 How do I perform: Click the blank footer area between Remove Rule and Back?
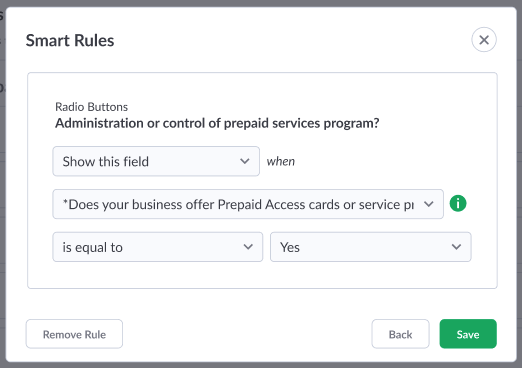pos(247,334)
